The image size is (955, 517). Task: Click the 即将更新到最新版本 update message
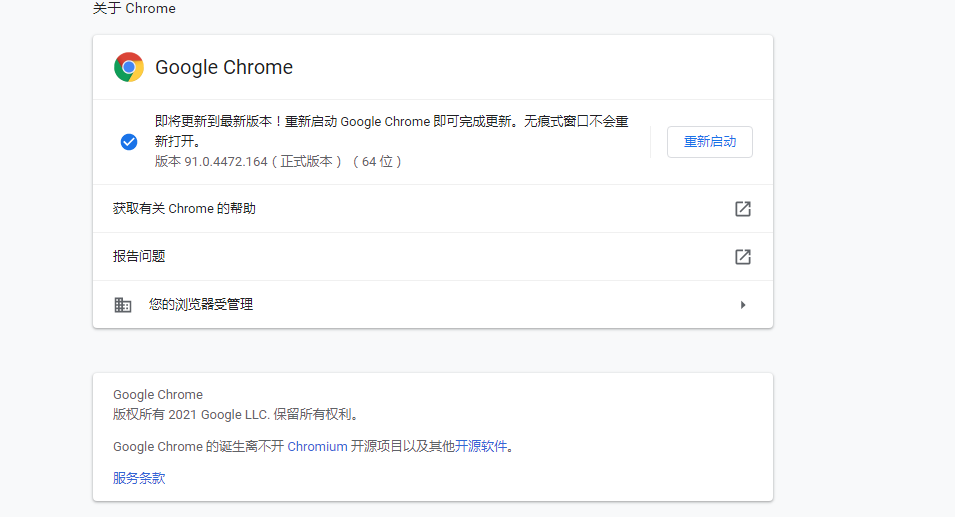[x=392, y=131]
